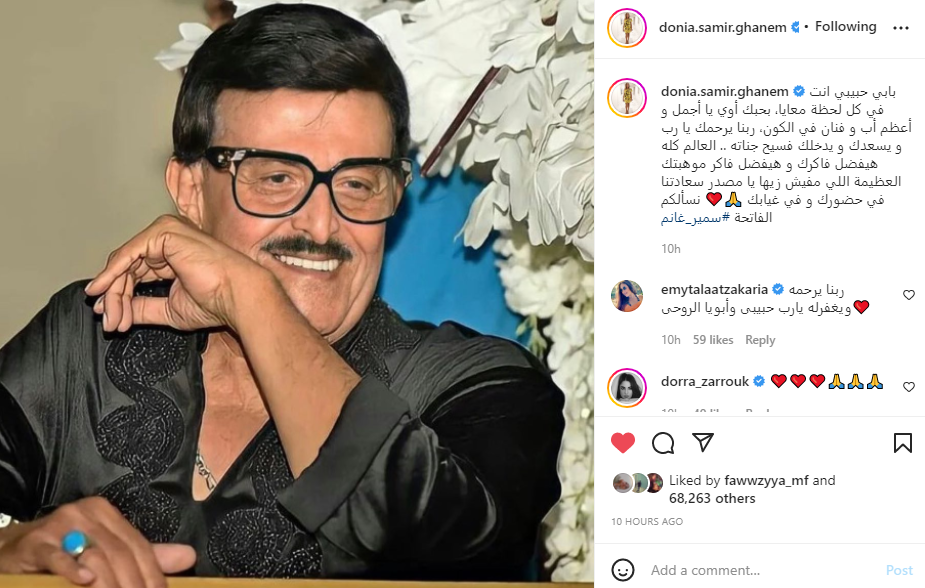Save the post with the bookmark icon
Screen dimensions: 925x588
[x=903, y=443]
